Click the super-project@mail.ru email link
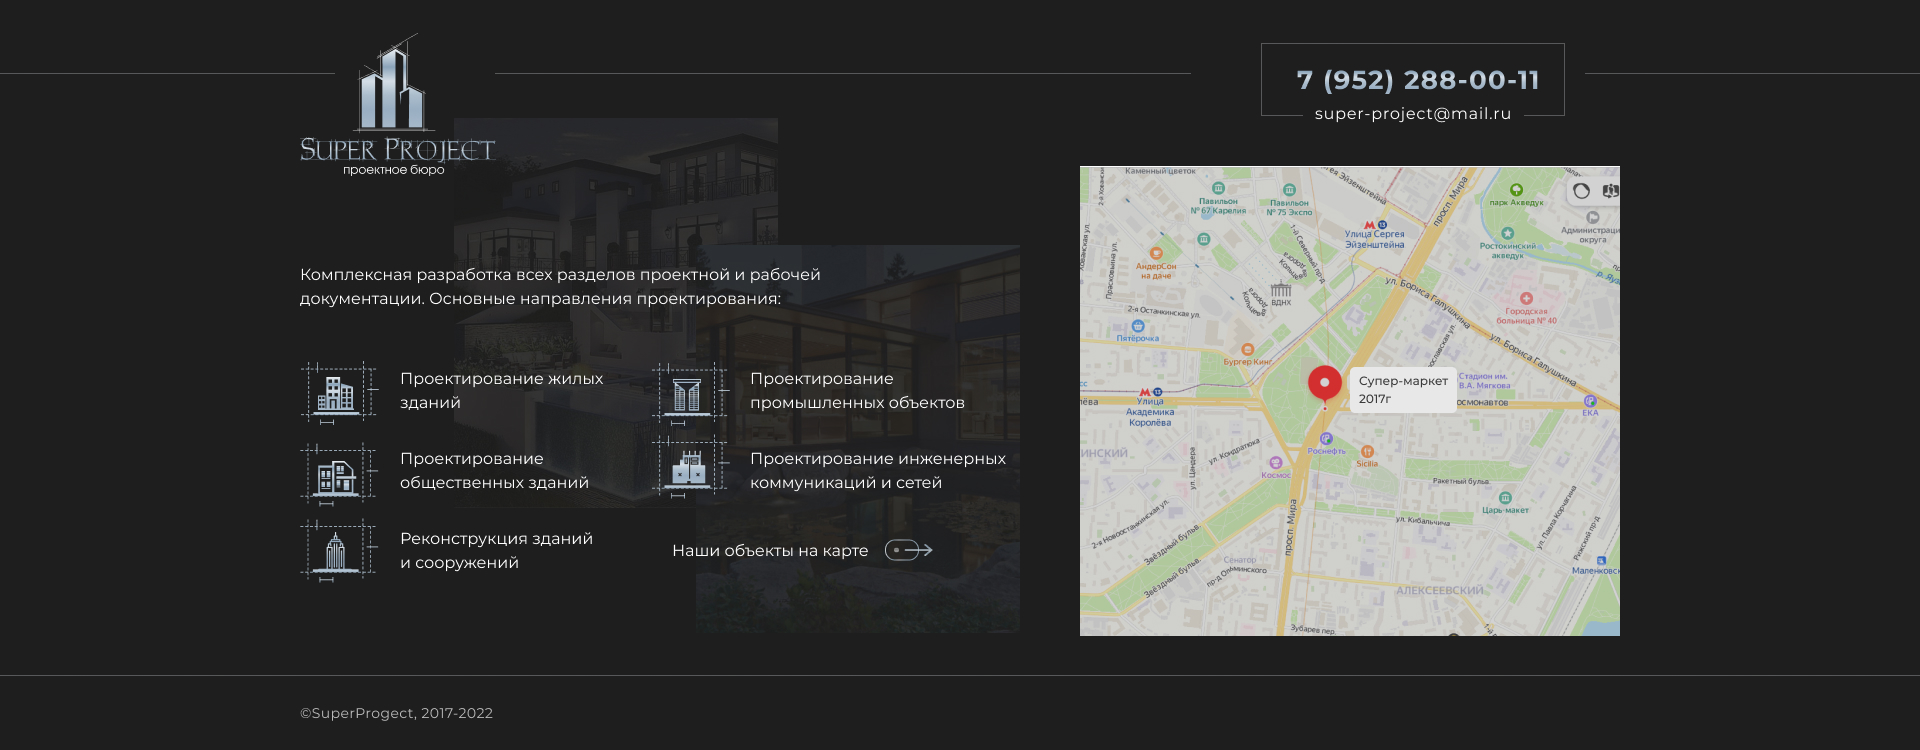1920x750 pixels. click(1413, 114)
